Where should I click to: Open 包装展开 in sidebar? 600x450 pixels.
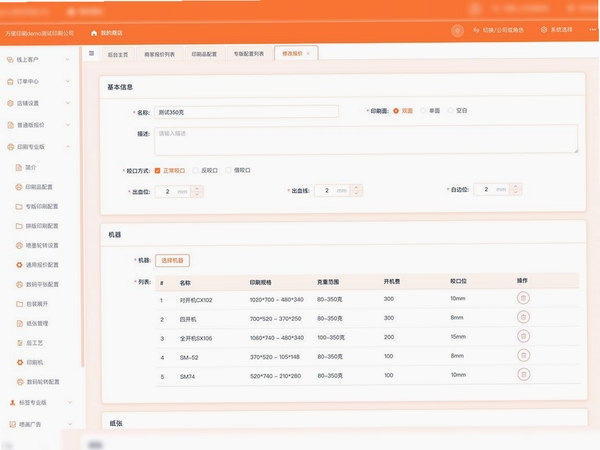click(37, 304)
